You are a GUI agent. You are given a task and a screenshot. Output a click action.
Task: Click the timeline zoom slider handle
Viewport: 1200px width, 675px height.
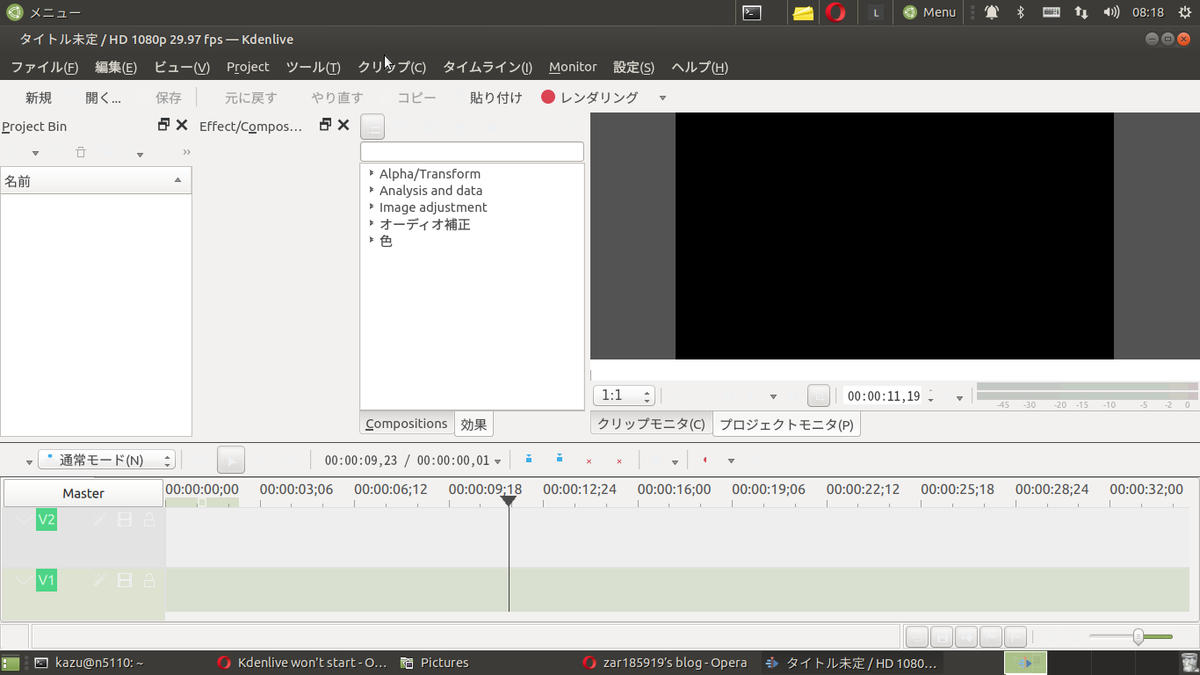click(x=1137, y=636)
